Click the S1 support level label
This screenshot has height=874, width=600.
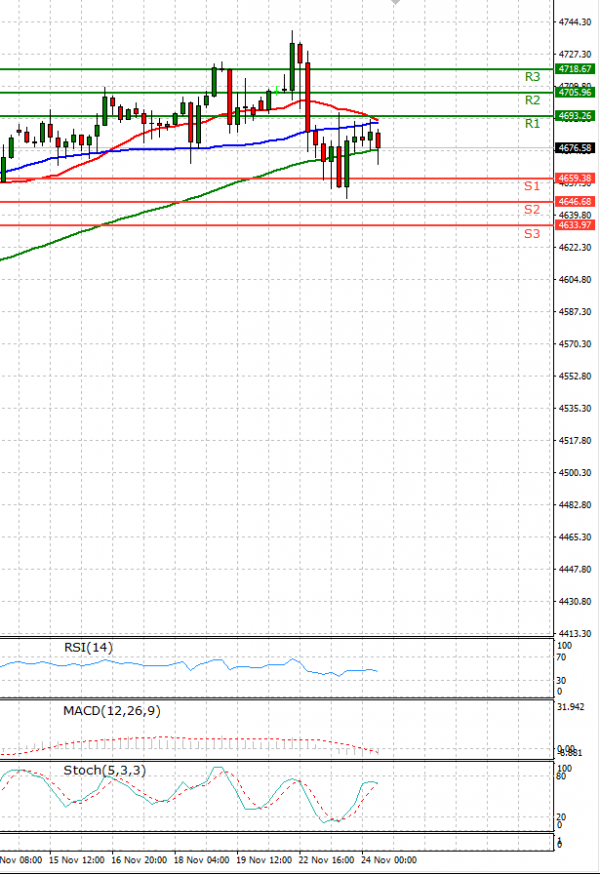531,186
